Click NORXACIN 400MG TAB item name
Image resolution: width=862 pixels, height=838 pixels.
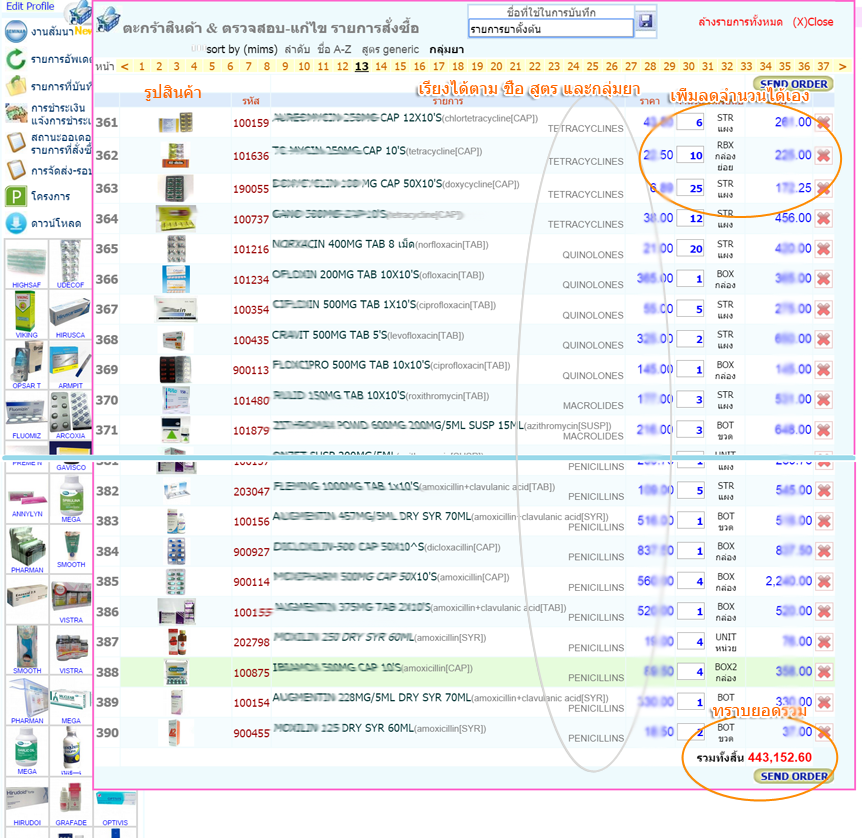coord(343,244)
